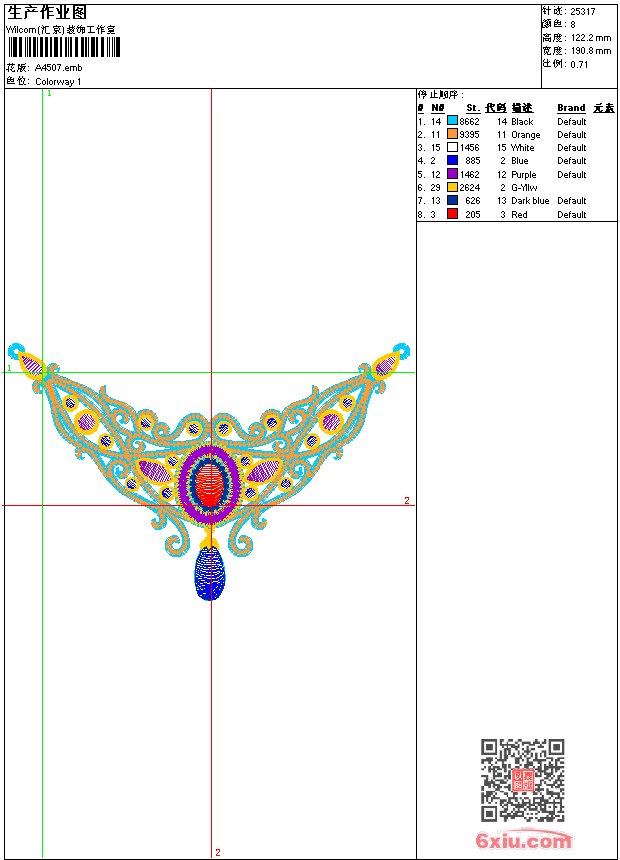Click the Orange description in row 2
This screenshot has width=620, height=860.
click(526, 135)
